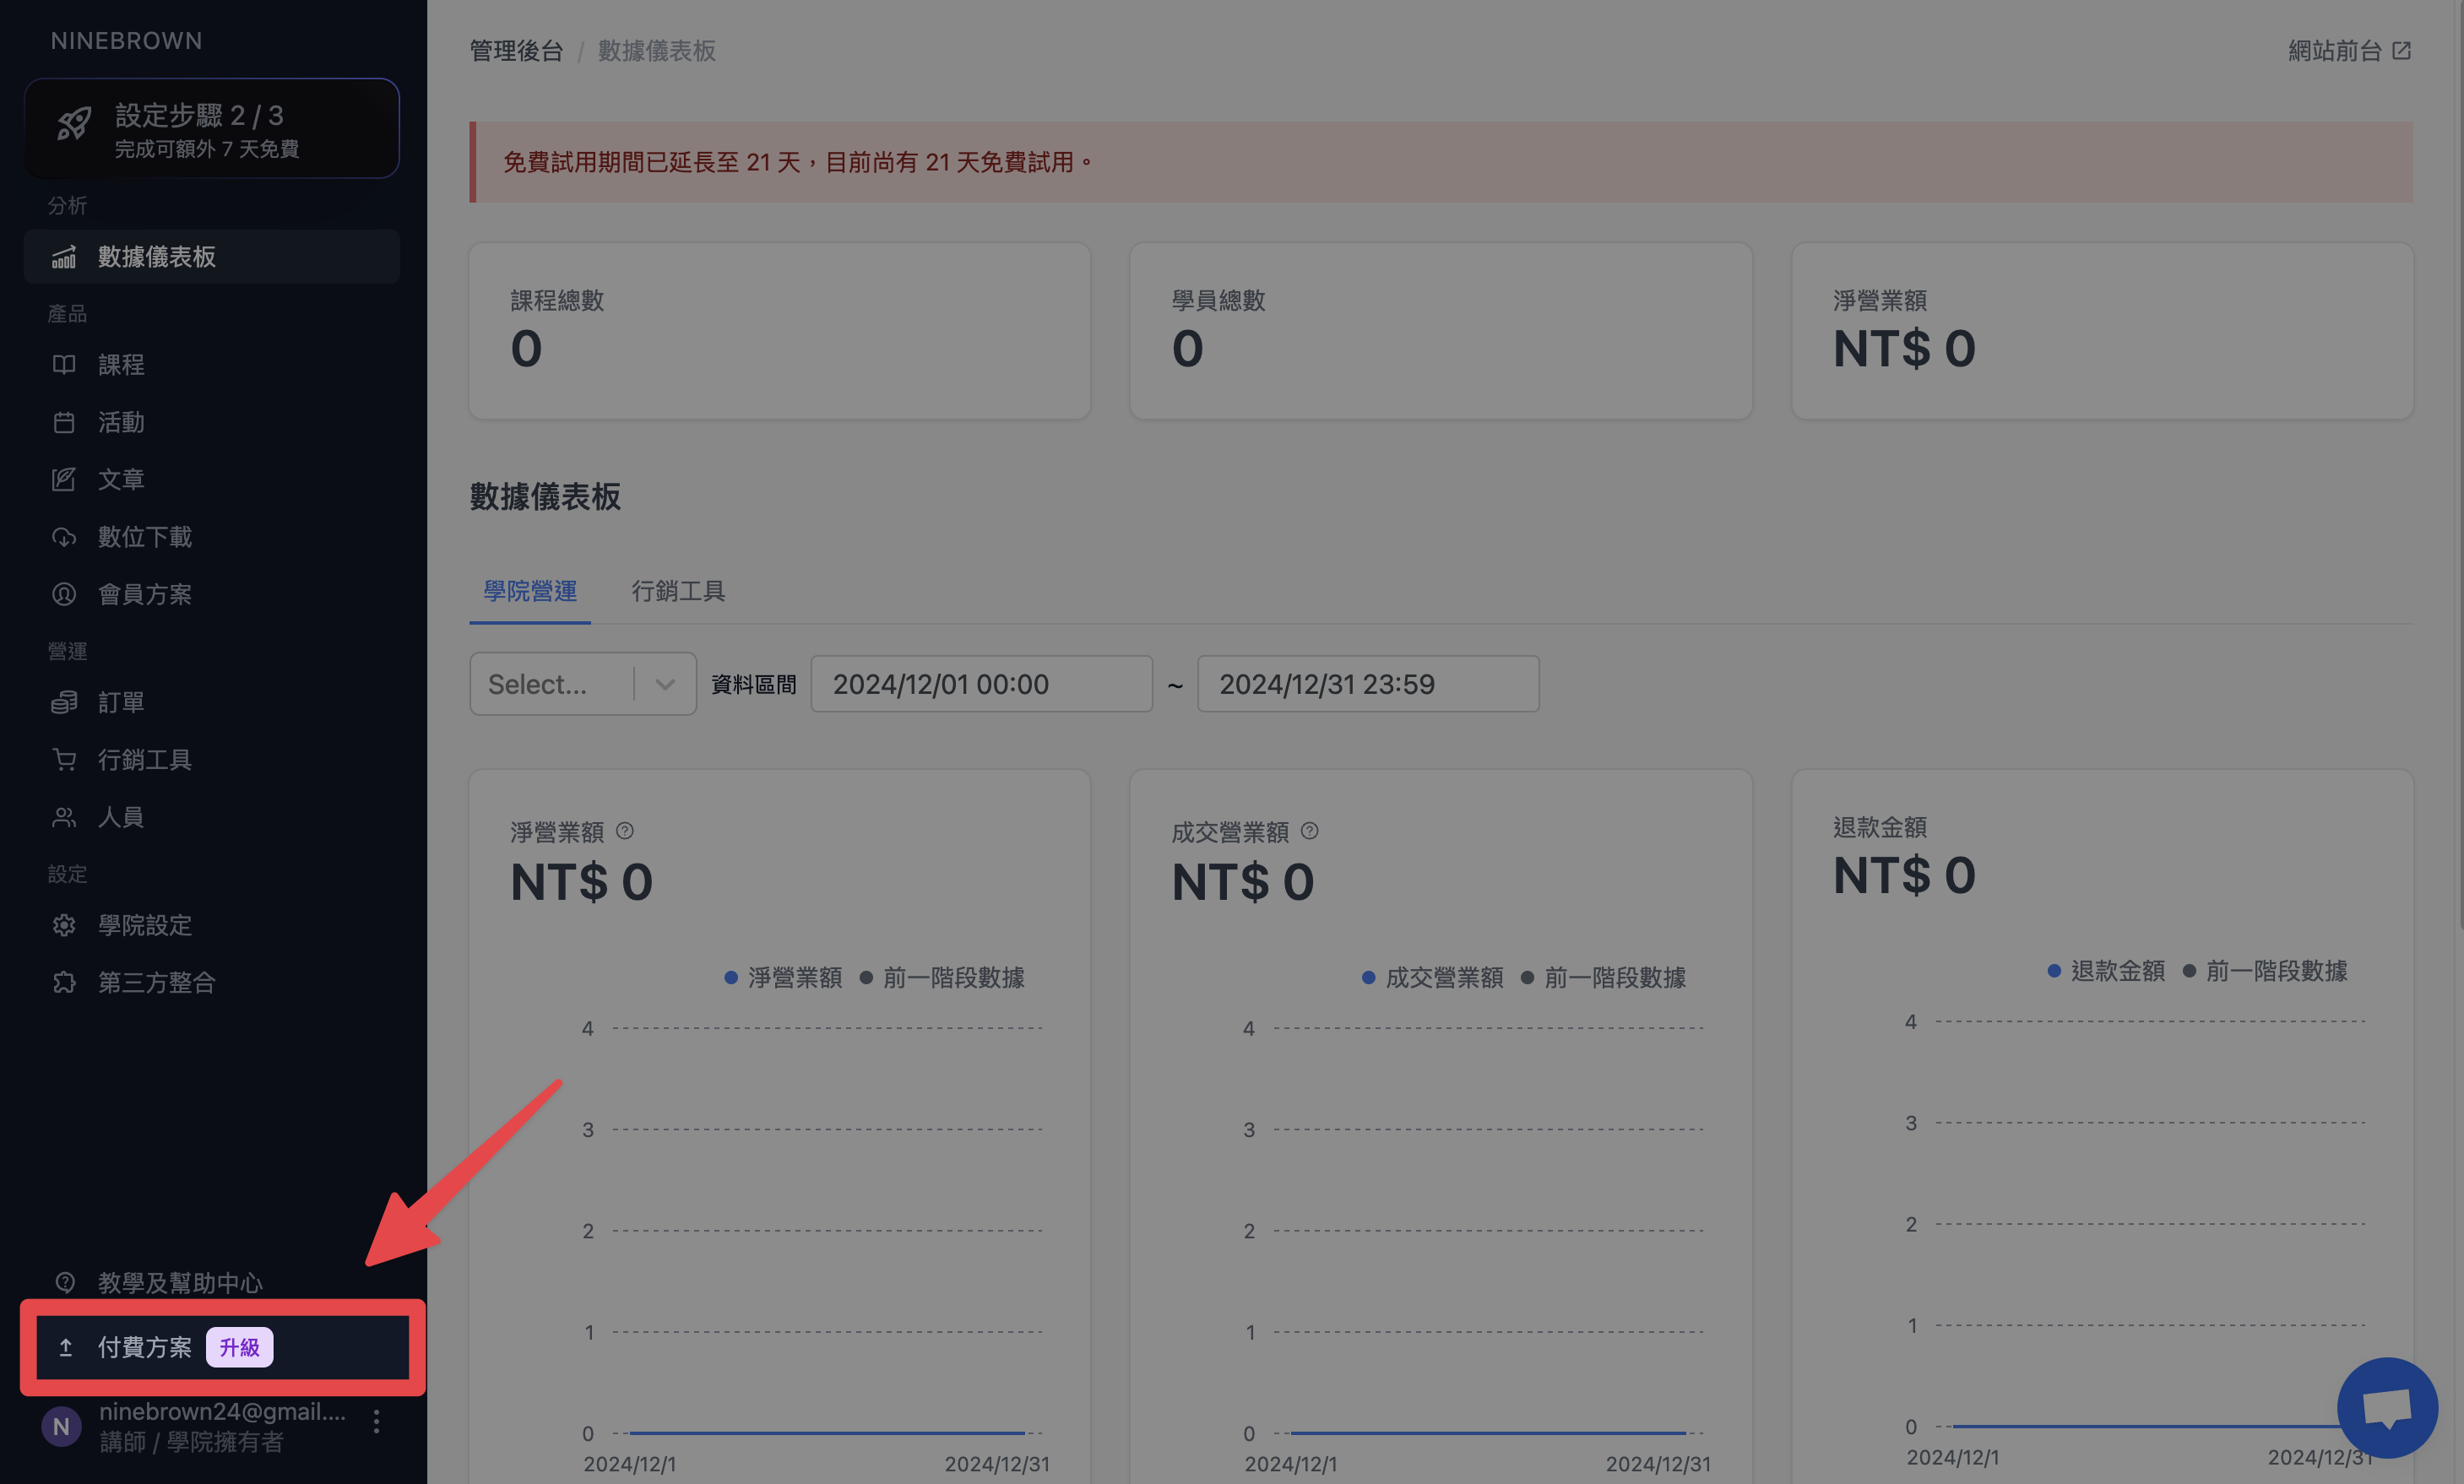The height and width of the screenshot is (1484, 2464).
Task: Click the chevron arrow of Select dropdown
Action: [x=665, y=685]
